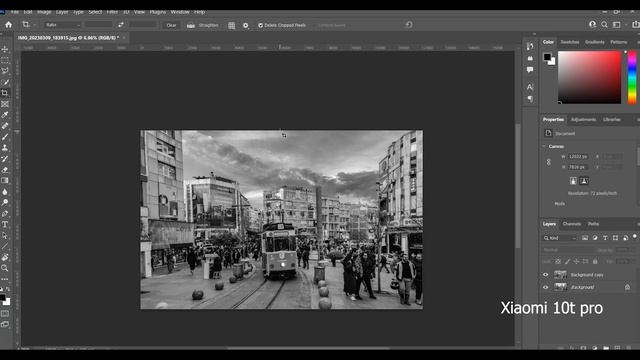This screenshot has width=640, height=360.
Task: Select the Eraser tool
Action: (5, 170)
